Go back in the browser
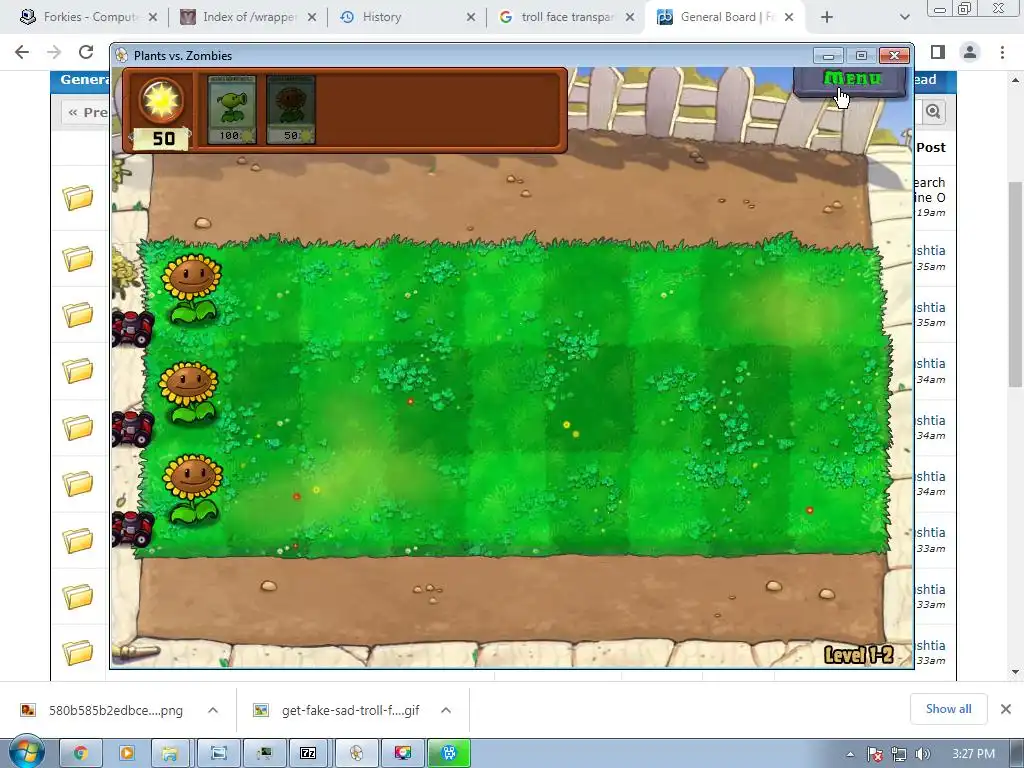The image size is (1024, 768). [22, 52]
